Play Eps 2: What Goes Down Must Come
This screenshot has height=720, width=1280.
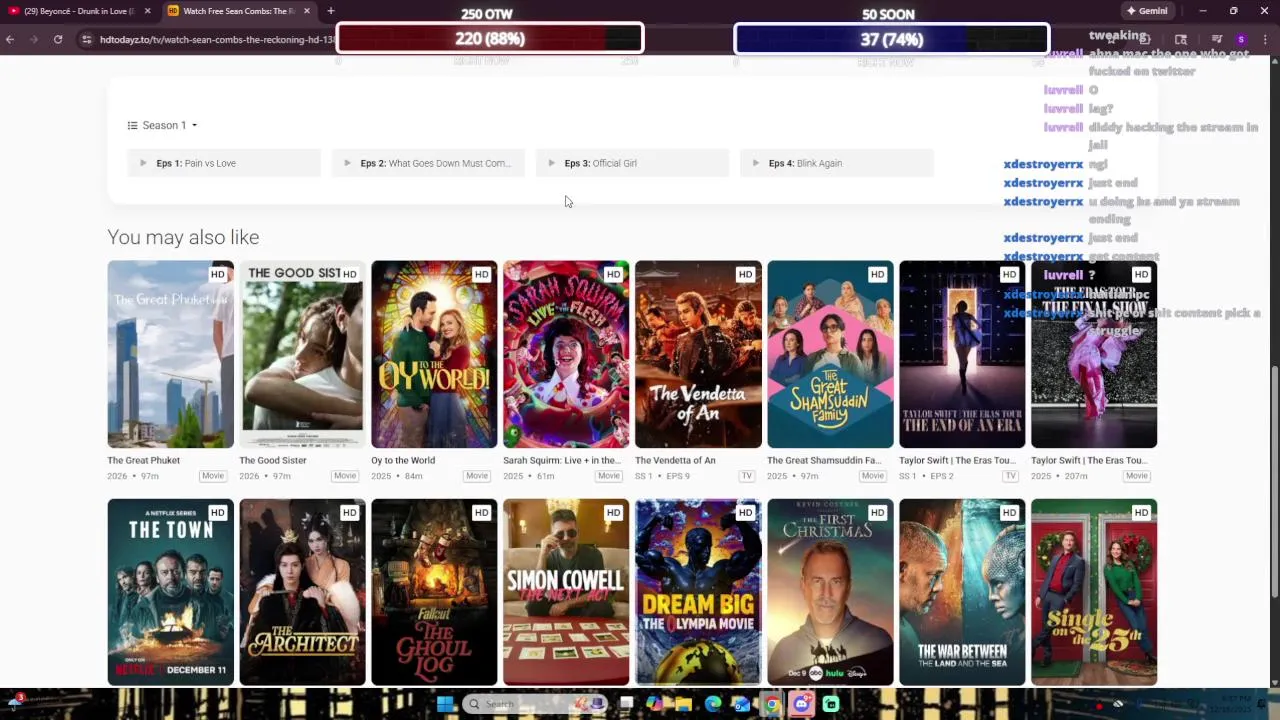[428, 163]
